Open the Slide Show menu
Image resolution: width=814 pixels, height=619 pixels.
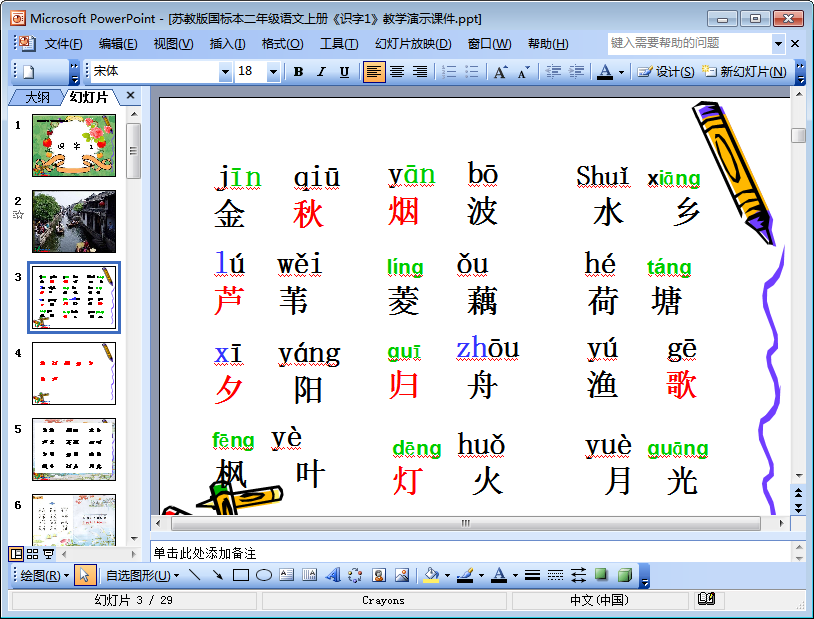coord(413,44)
